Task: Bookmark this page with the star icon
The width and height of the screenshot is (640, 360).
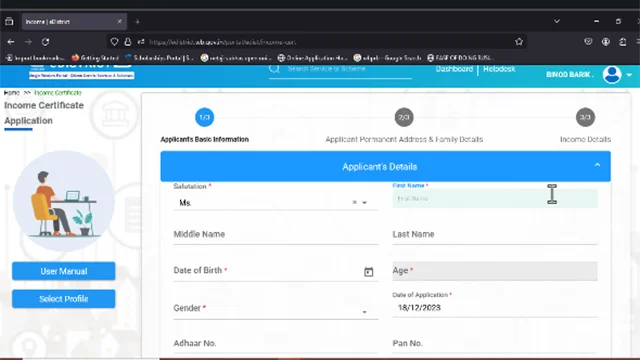Action: click(519, 42)
